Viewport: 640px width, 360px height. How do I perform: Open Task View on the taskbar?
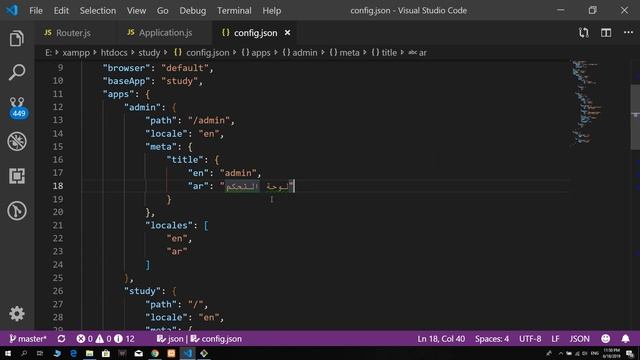pyautogui.click(x=40, y=353)
